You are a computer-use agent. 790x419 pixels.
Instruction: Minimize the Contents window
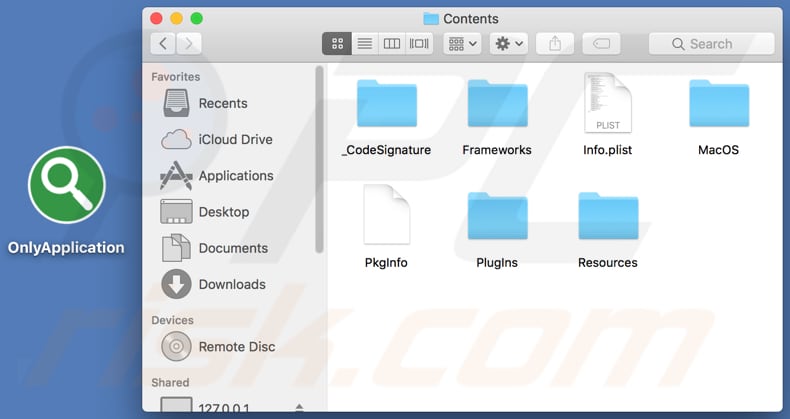[x=177, y=19]
